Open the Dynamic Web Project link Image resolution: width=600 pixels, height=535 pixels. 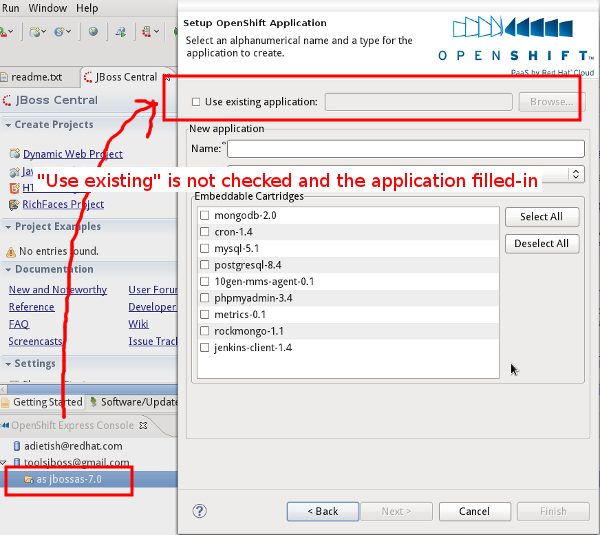[73, 154]
